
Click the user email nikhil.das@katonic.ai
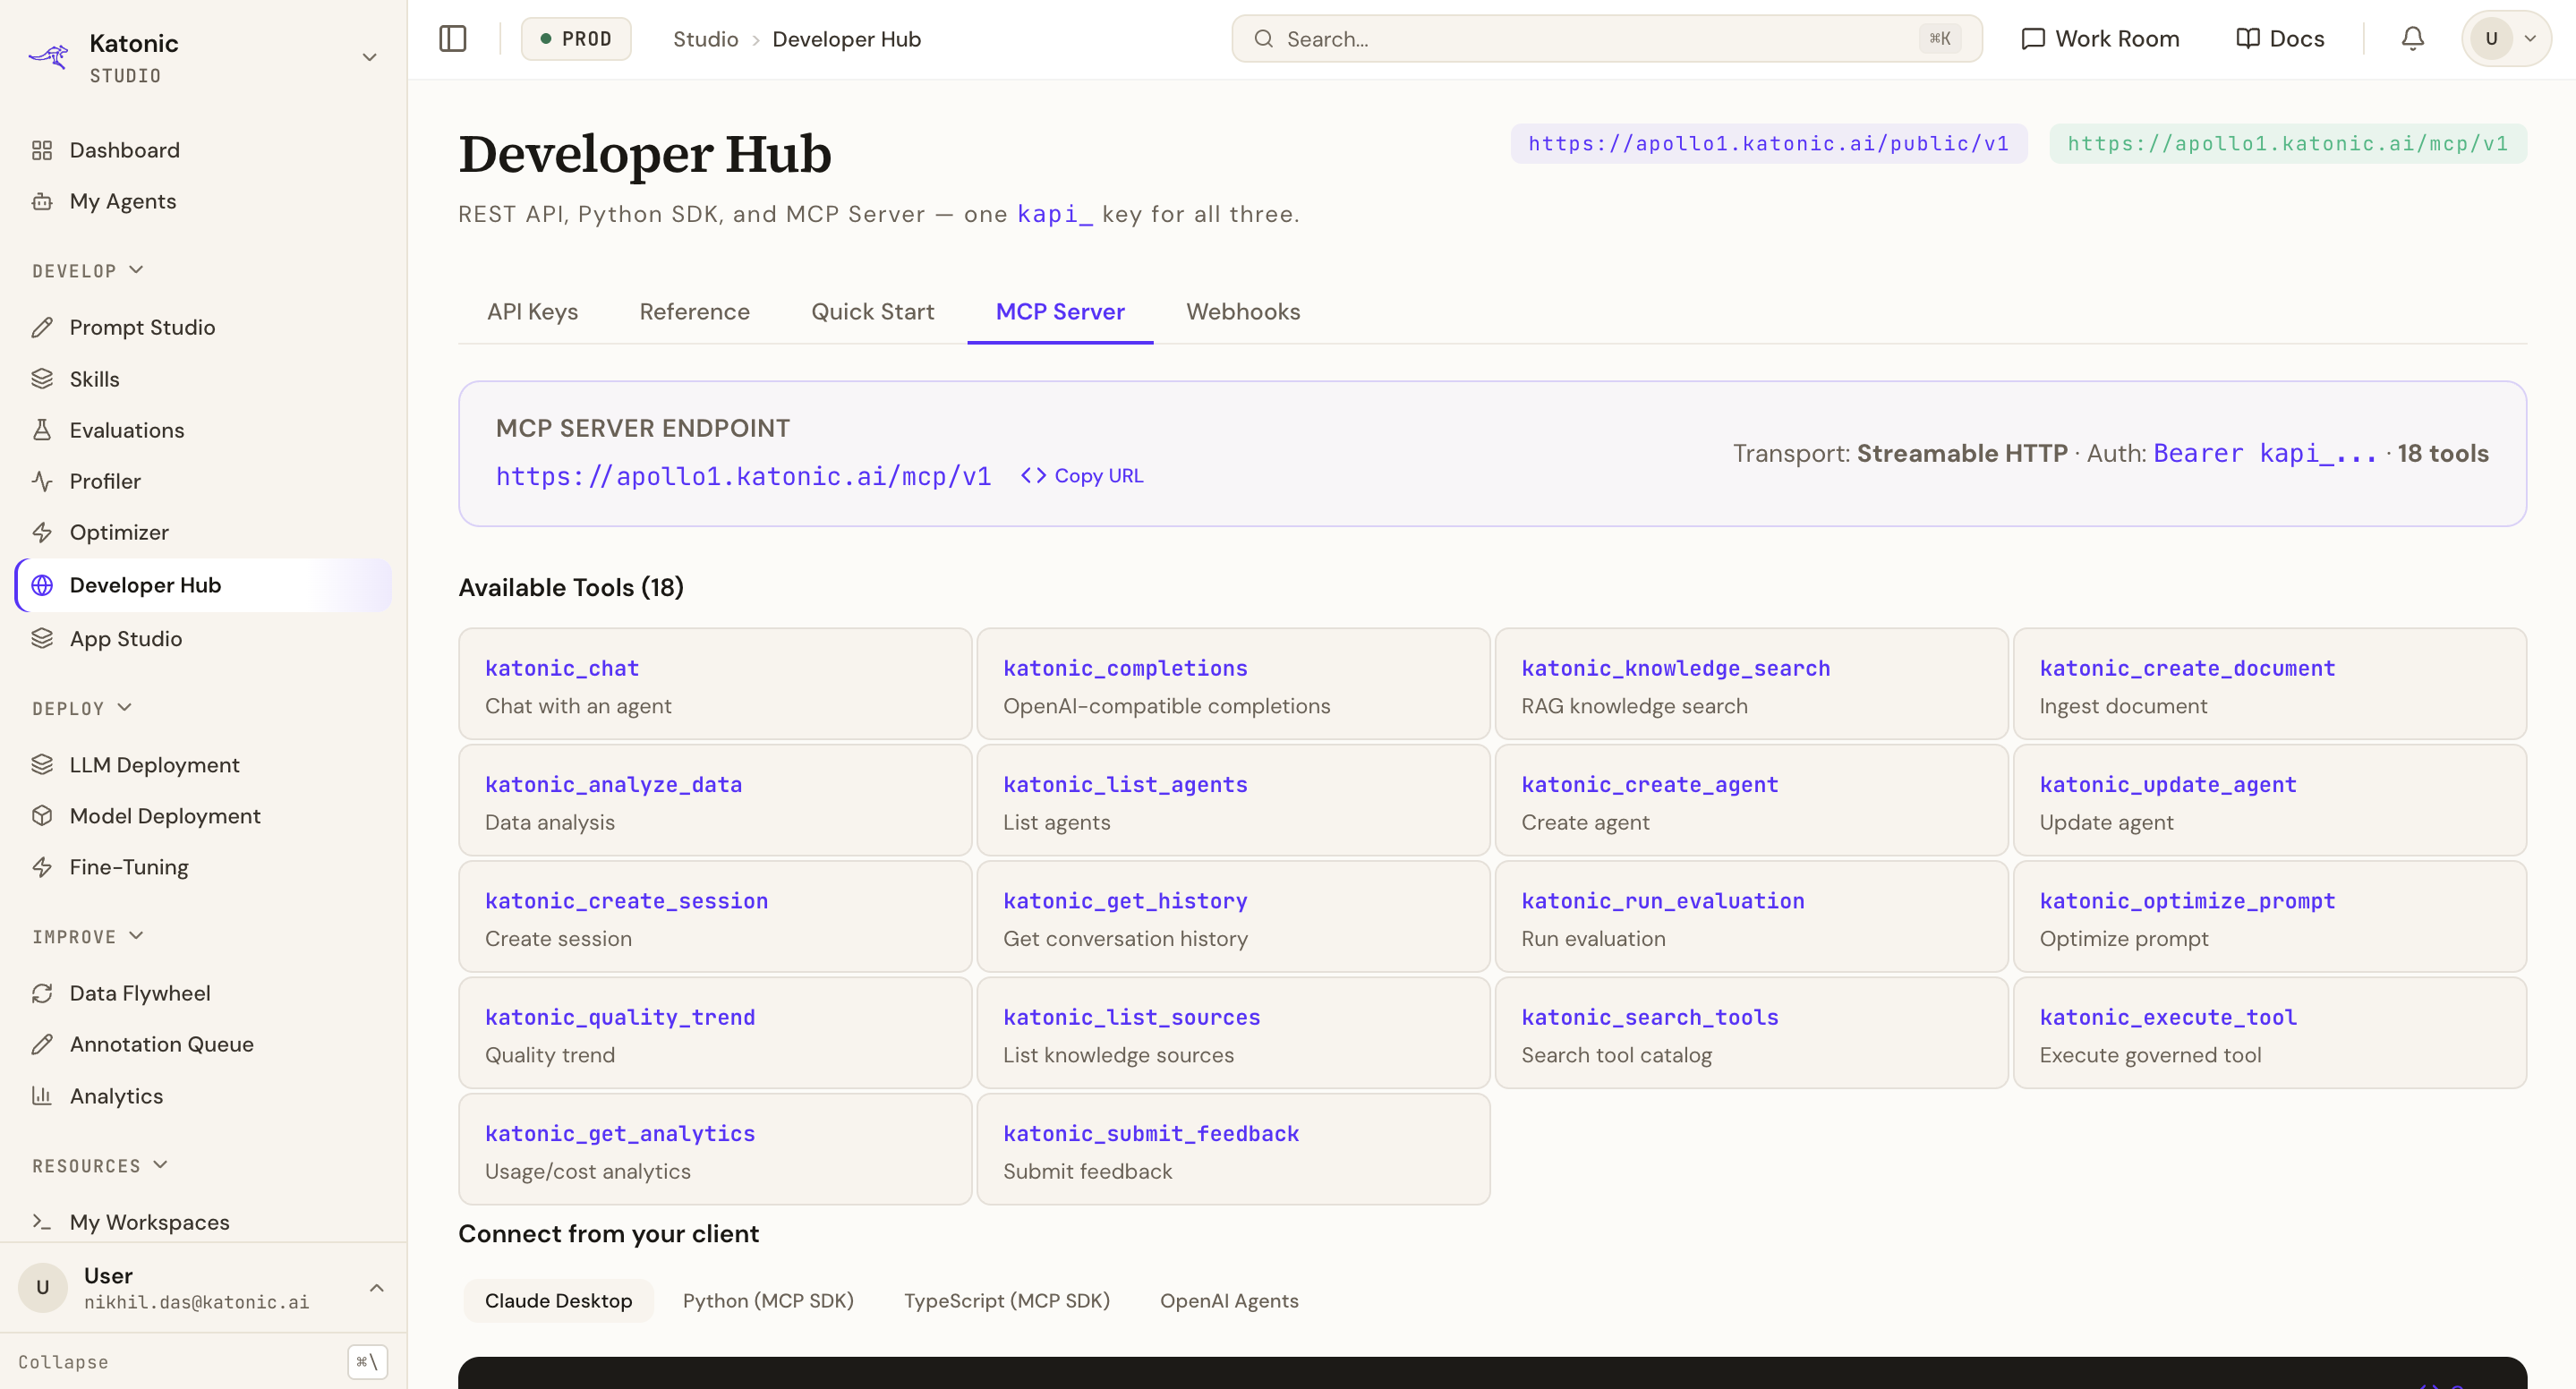[x=197, y=1303]
